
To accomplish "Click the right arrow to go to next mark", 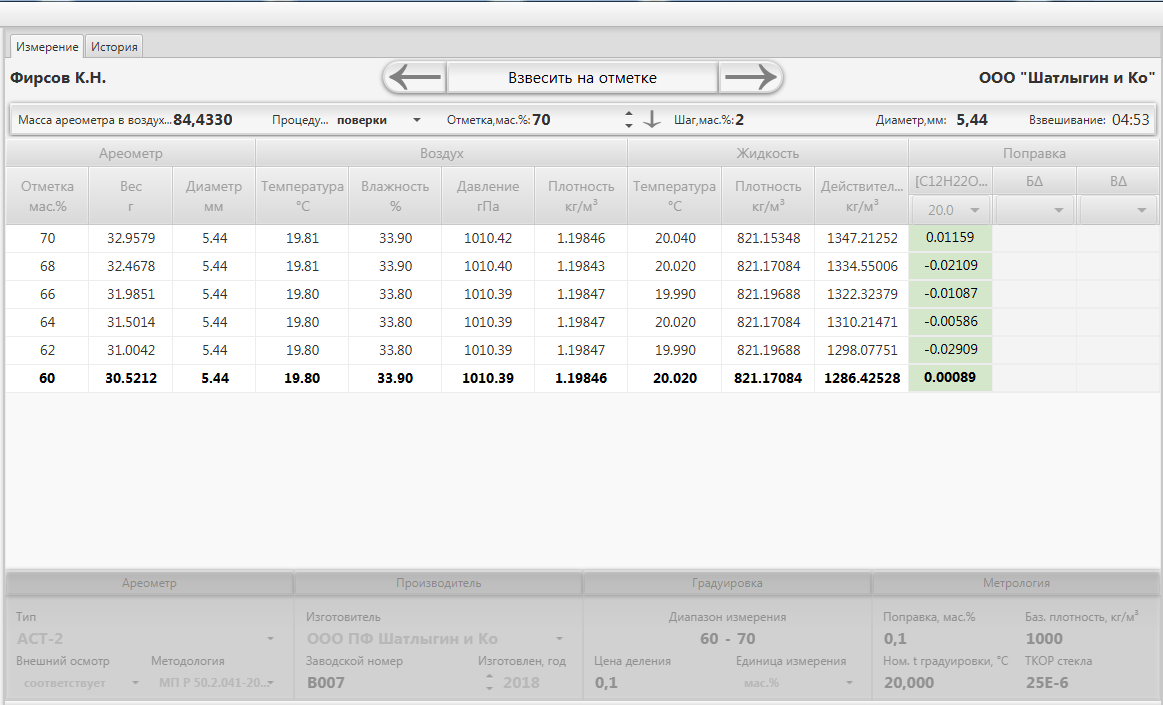I will tap(750, 77).
